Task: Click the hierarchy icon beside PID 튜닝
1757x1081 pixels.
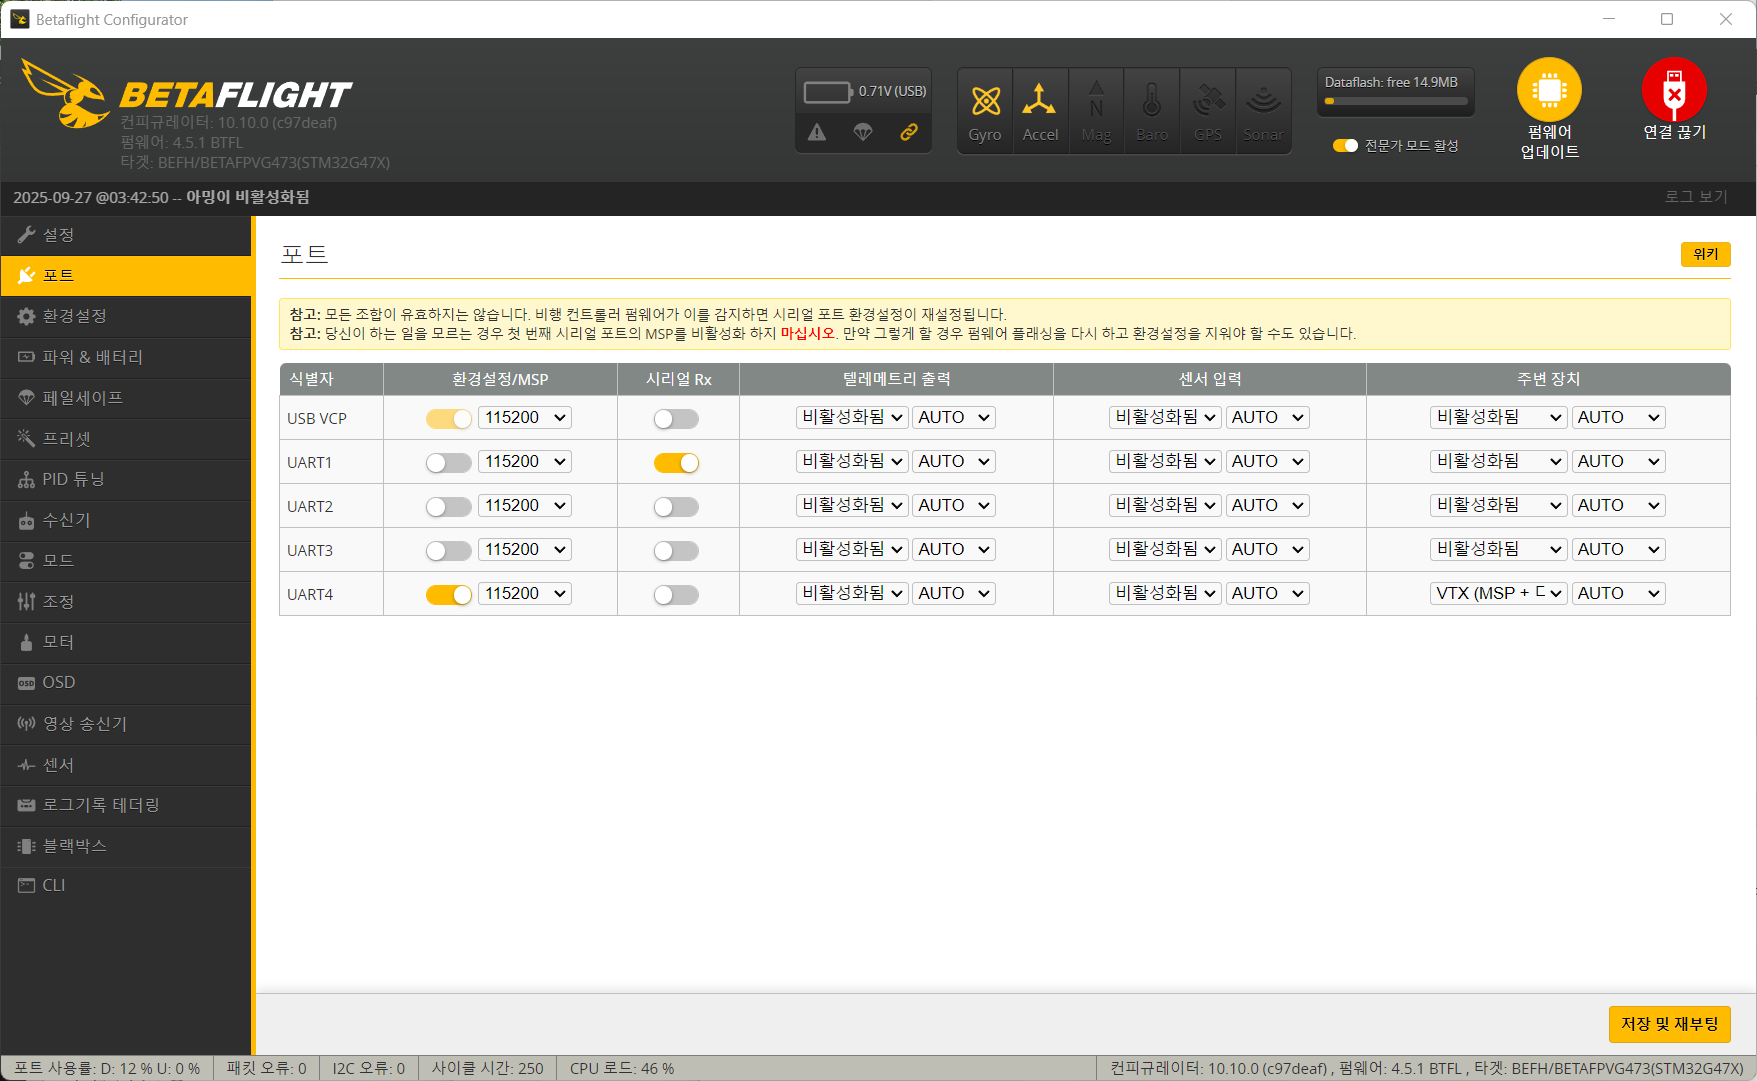Action: (26, 479)
